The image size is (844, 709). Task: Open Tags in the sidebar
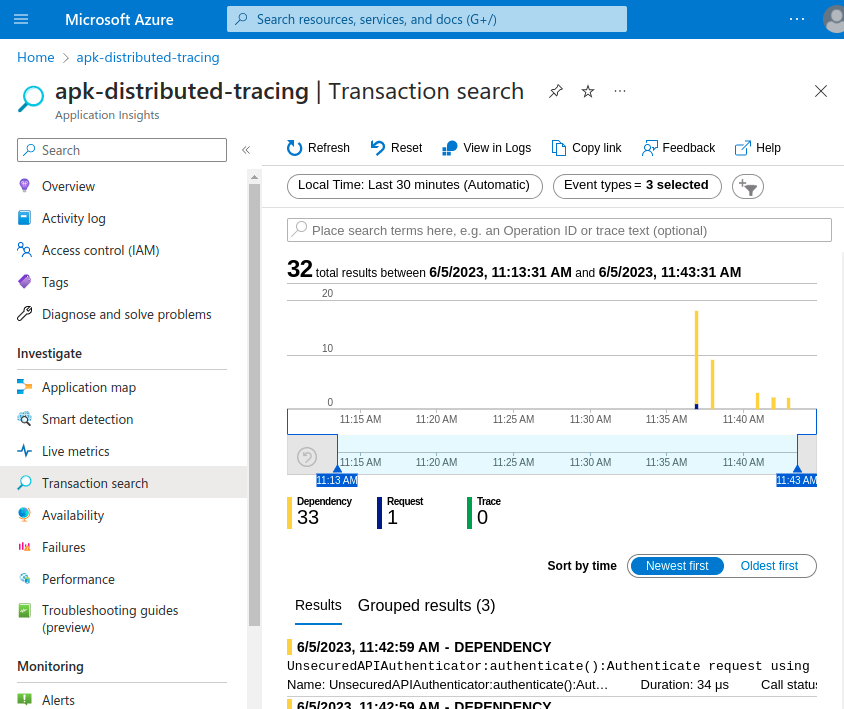(x=123, y=282)
